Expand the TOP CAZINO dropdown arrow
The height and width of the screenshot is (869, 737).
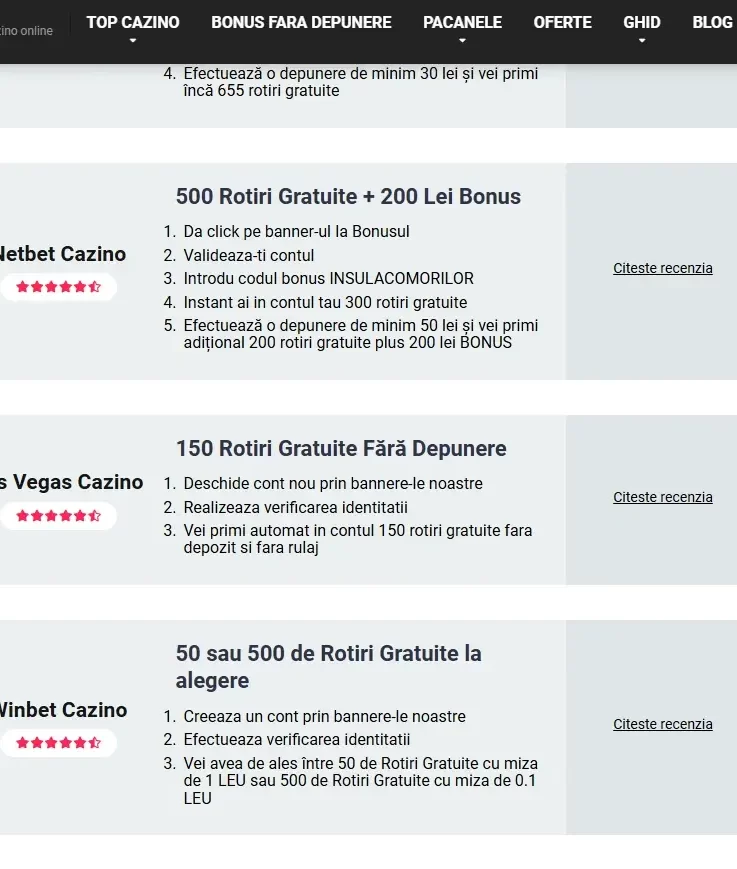coord(132,40)
